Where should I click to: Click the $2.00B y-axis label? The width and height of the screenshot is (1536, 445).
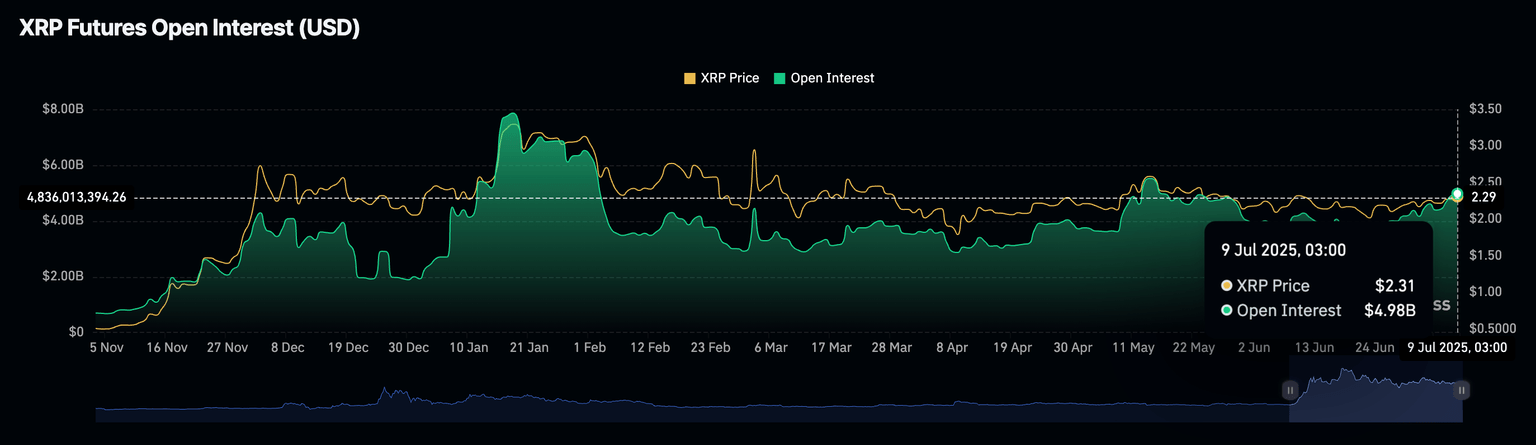click(62, 276)
